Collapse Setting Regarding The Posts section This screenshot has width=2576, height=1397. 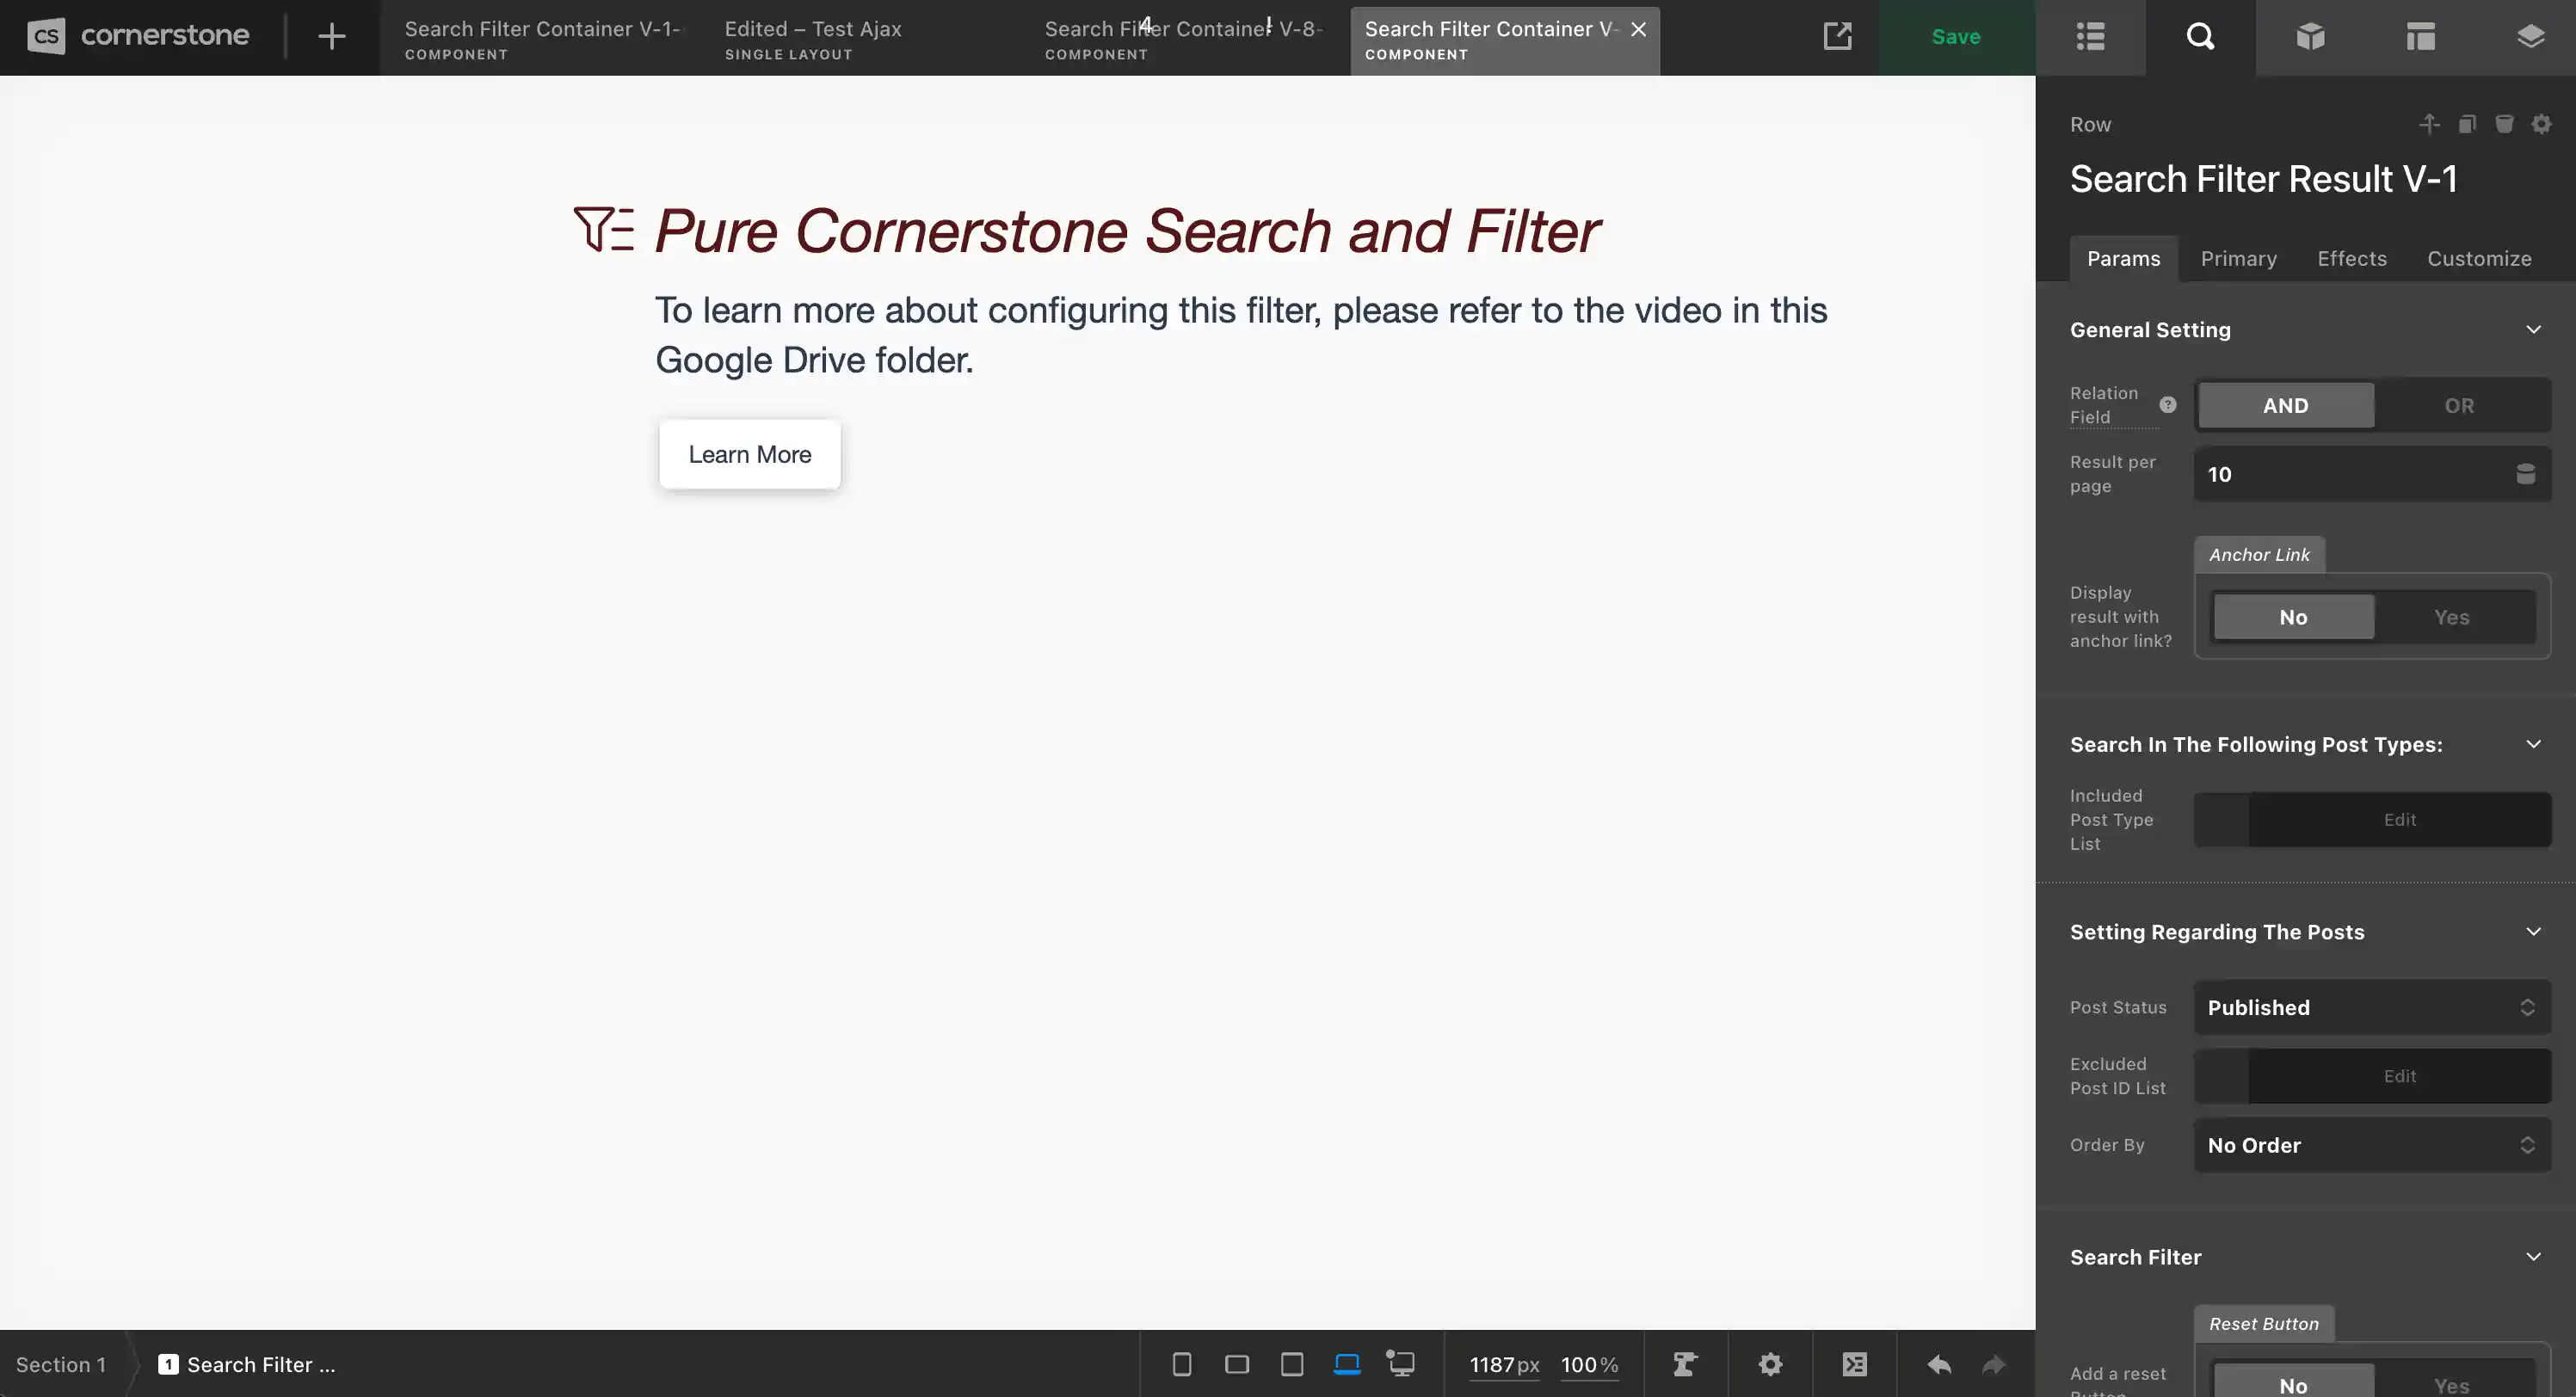coord(2533,932)
